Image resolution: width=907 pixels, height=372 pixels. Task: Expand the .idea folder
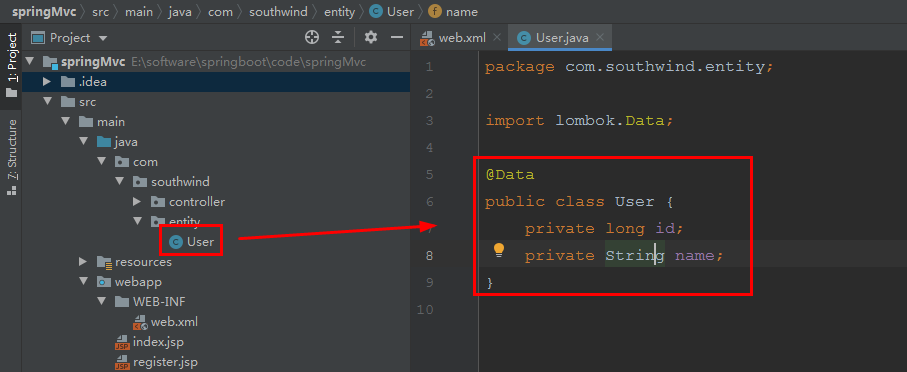click(47, 82)
